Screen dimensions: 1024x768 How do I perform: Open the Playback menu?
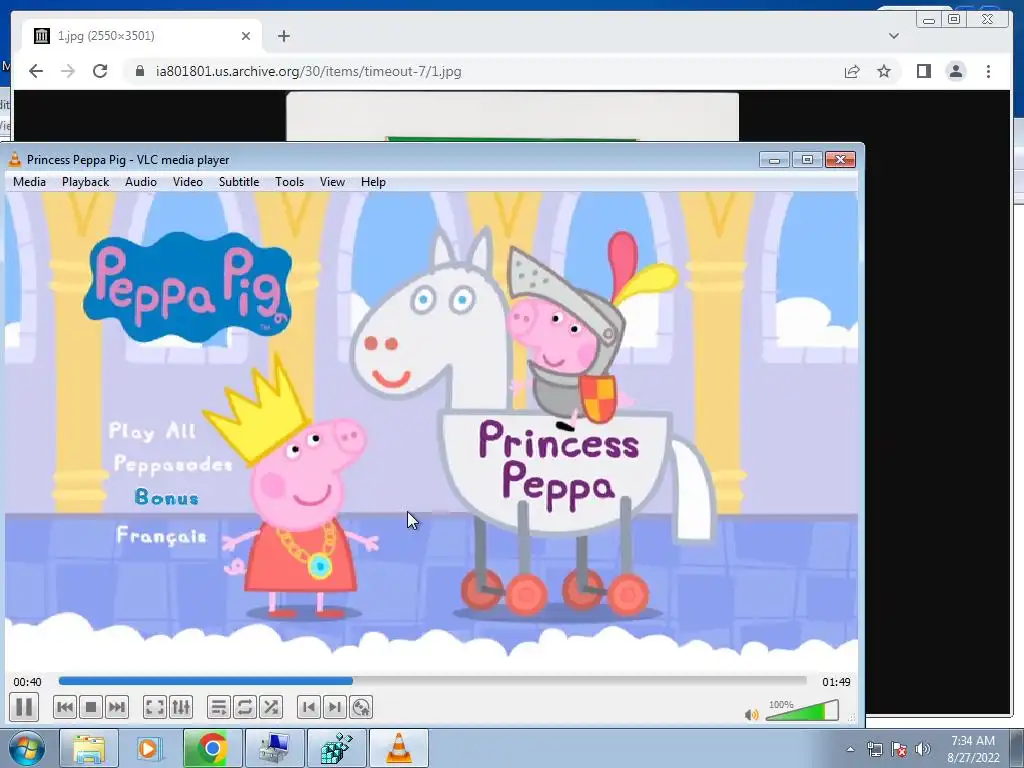[x=86, y=182]
